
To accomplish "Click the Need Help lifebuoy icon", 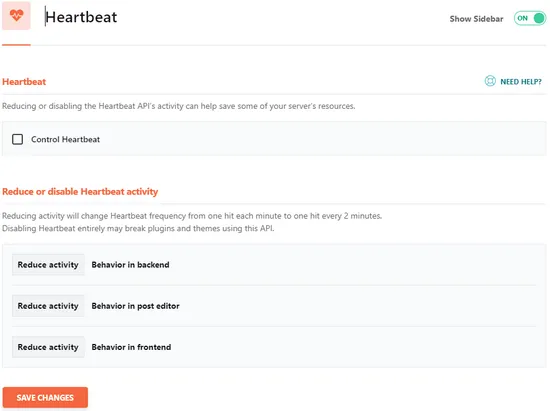I will point(490,81).
